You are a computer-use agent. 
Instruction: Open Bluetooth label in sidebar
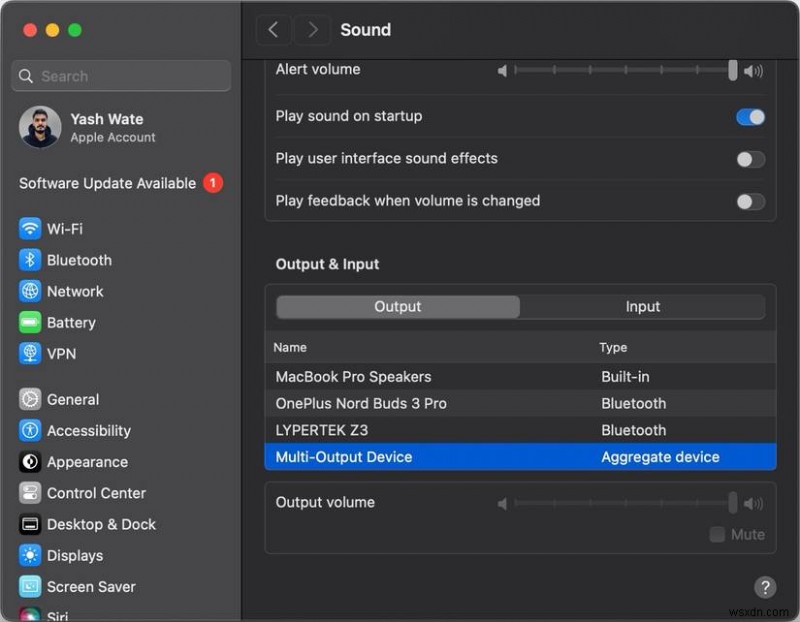[x=79, y=260]
